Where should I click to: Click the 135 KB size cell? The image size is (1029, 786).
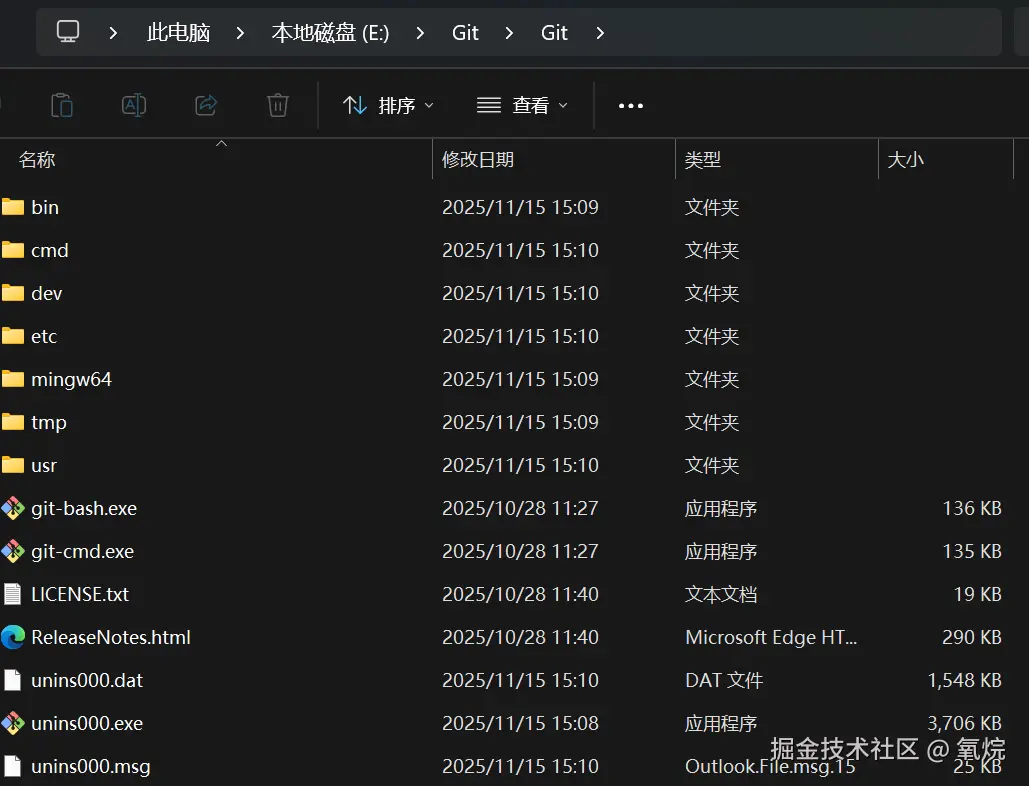(x=972, y=551)
